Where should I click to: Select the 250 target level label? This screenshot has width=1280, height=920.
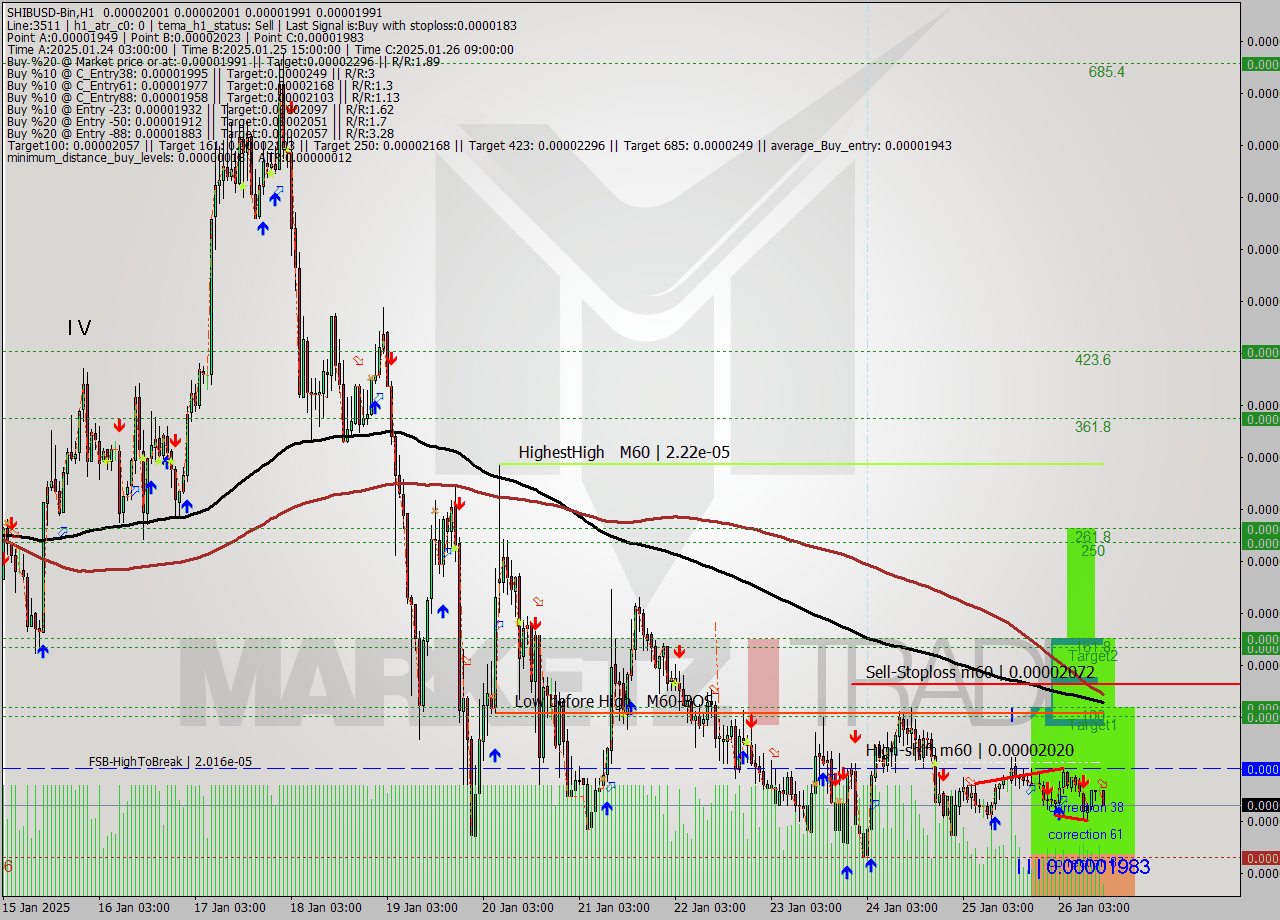click(x=1092, y=551)
